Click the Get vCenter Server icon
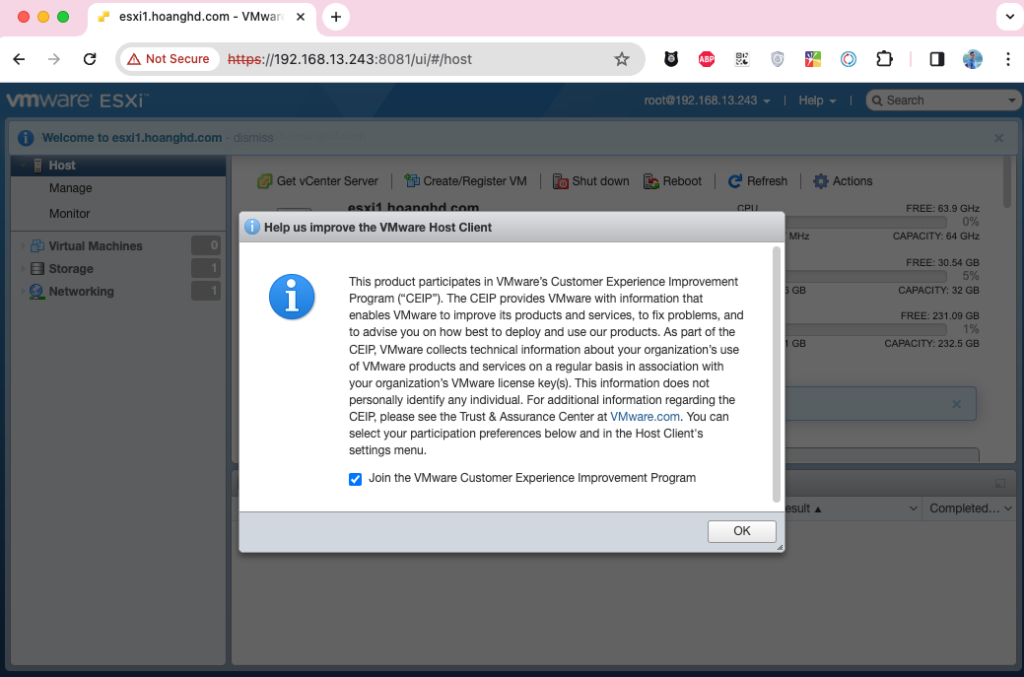The height and width of the screenshot is (677, 1024). point(264,181)
